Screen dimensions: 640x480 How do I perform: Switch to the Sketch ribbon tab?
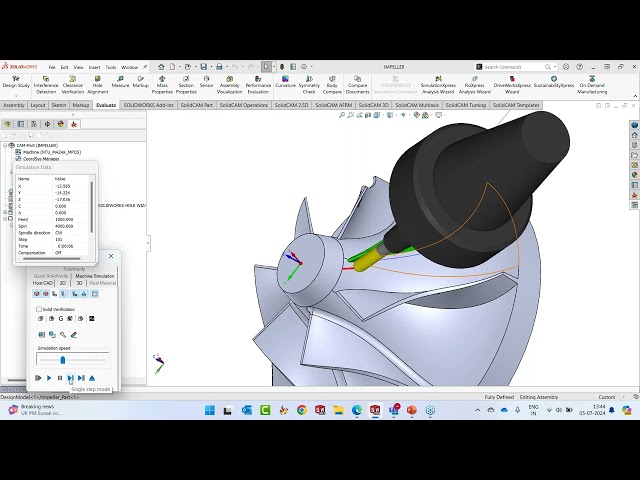coord(59,105)
